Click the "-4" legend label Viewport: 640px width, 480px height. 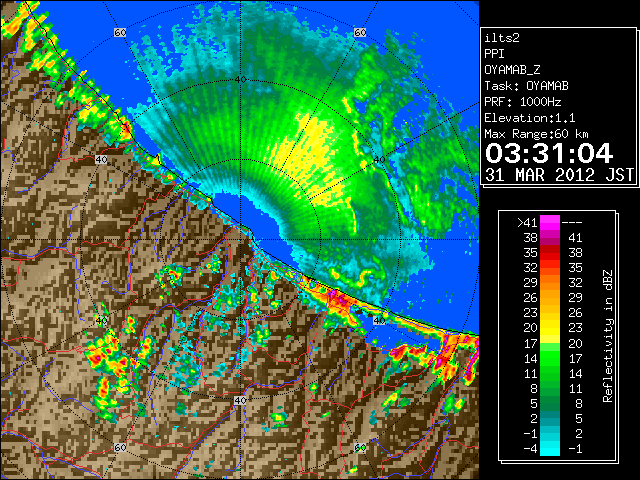pos(530,449)
